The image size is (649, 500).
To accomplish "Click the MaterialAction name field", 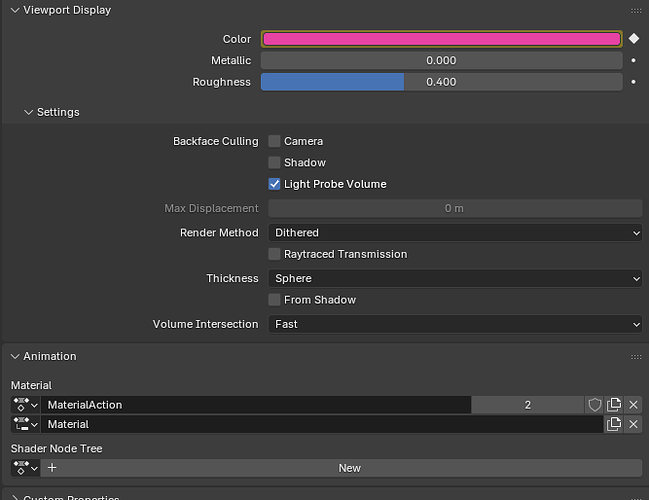I will (x=256, y=405).
